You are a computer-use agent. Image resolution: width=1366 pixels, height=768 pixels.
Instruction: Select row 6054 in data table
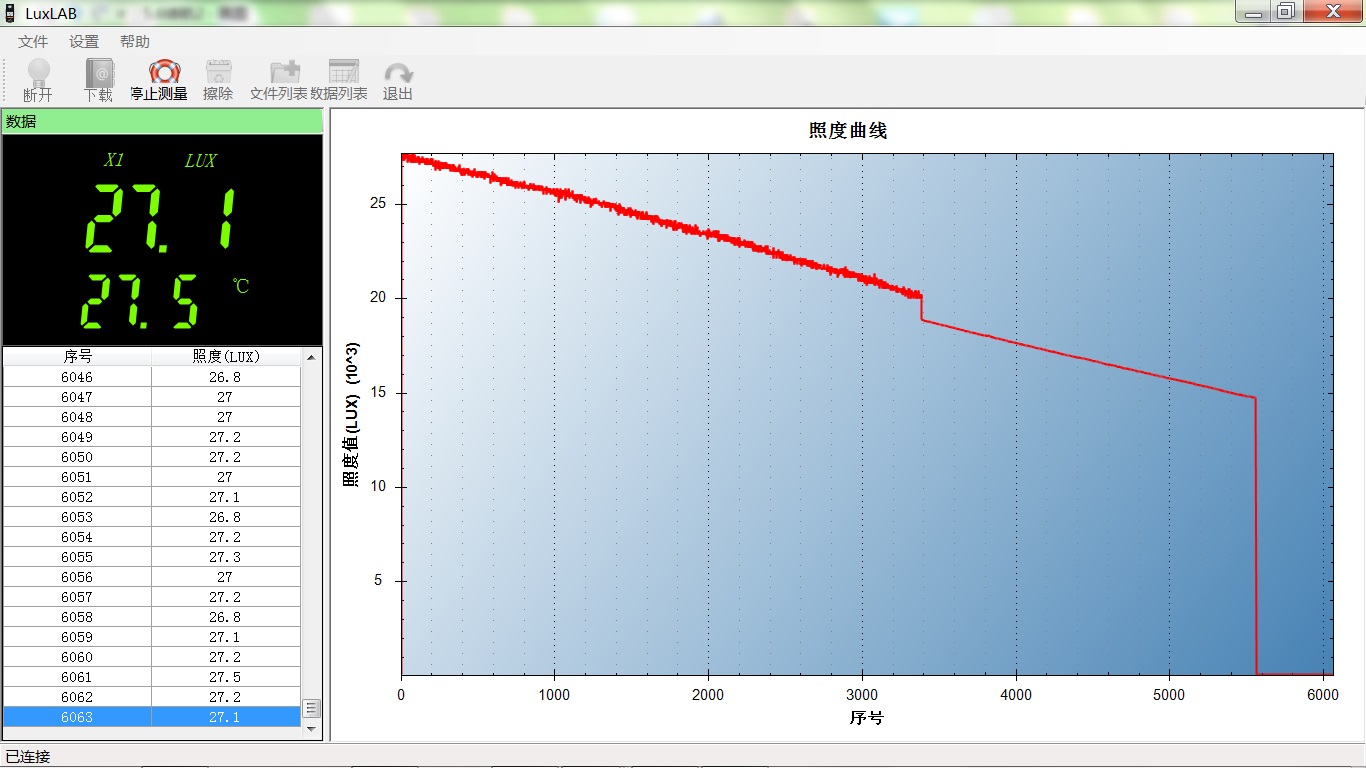pyautogui.click(x=152, y=537)
